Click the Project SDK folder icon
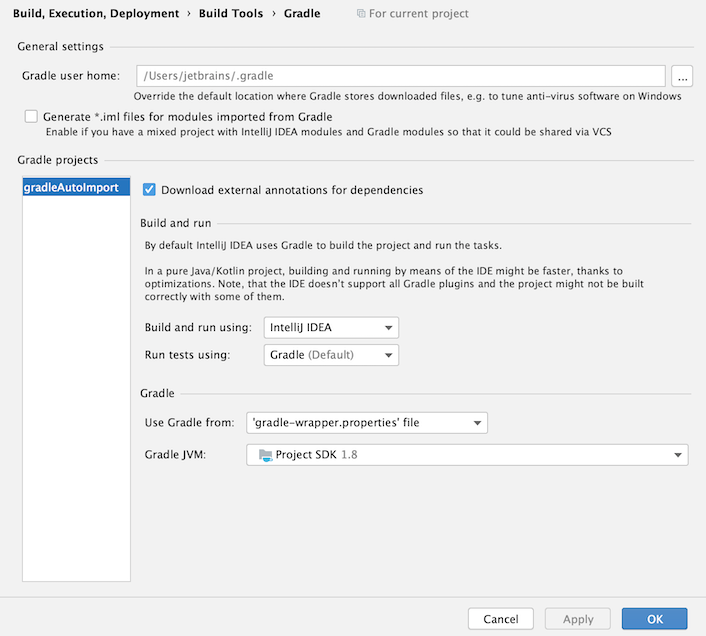 point(265,455)
